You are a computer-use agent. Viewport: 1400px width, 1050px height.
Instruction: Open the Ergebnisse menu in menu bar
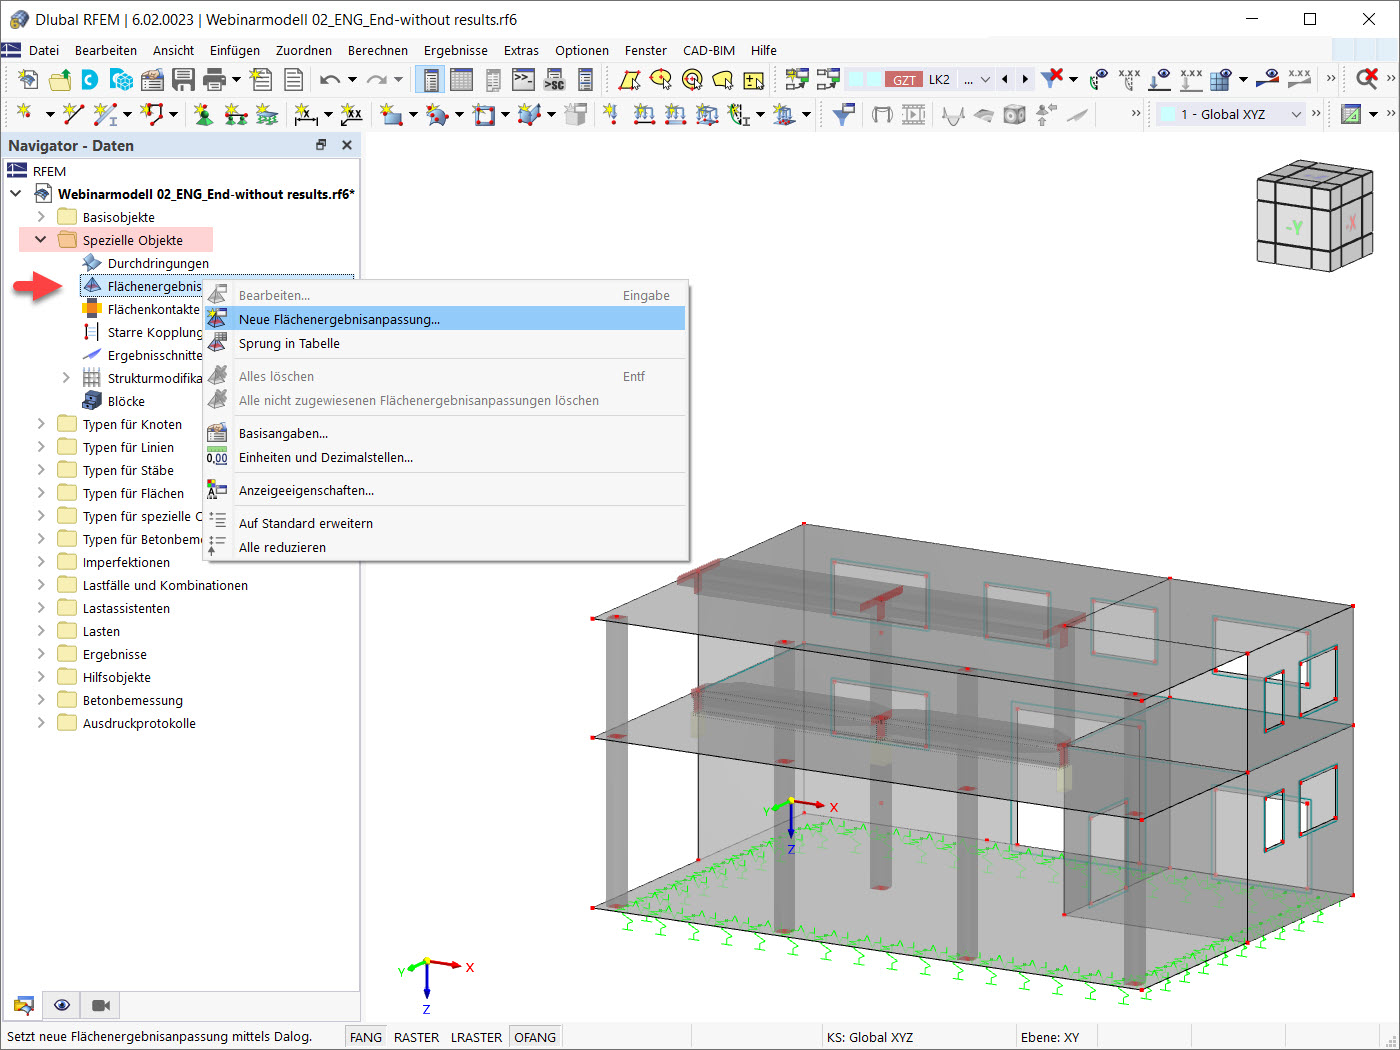pos(456,50)
